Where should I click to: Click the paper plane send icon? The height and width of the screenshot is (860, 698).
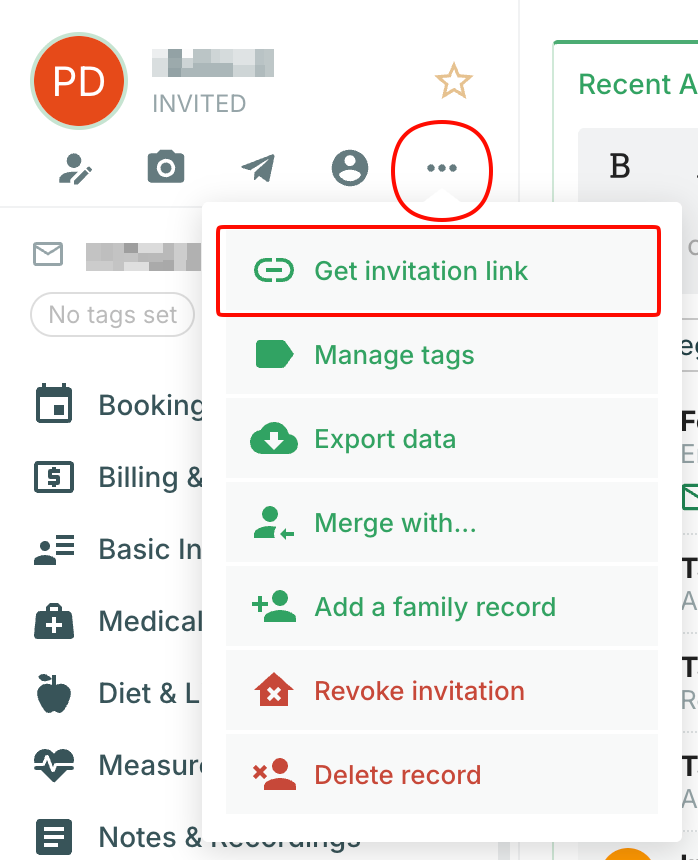click(258, 169)
